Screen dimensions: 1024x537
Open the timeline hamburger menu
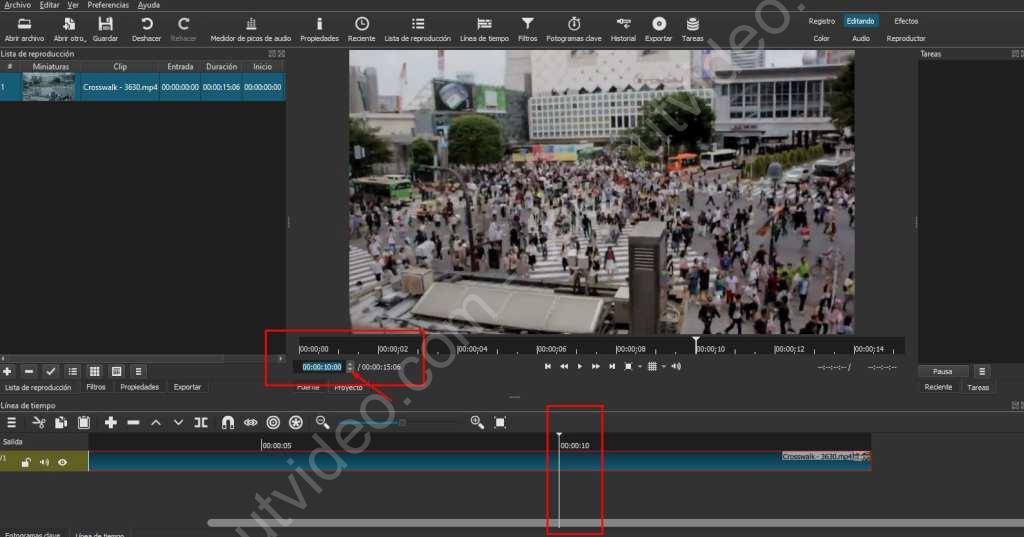point(12,423)
